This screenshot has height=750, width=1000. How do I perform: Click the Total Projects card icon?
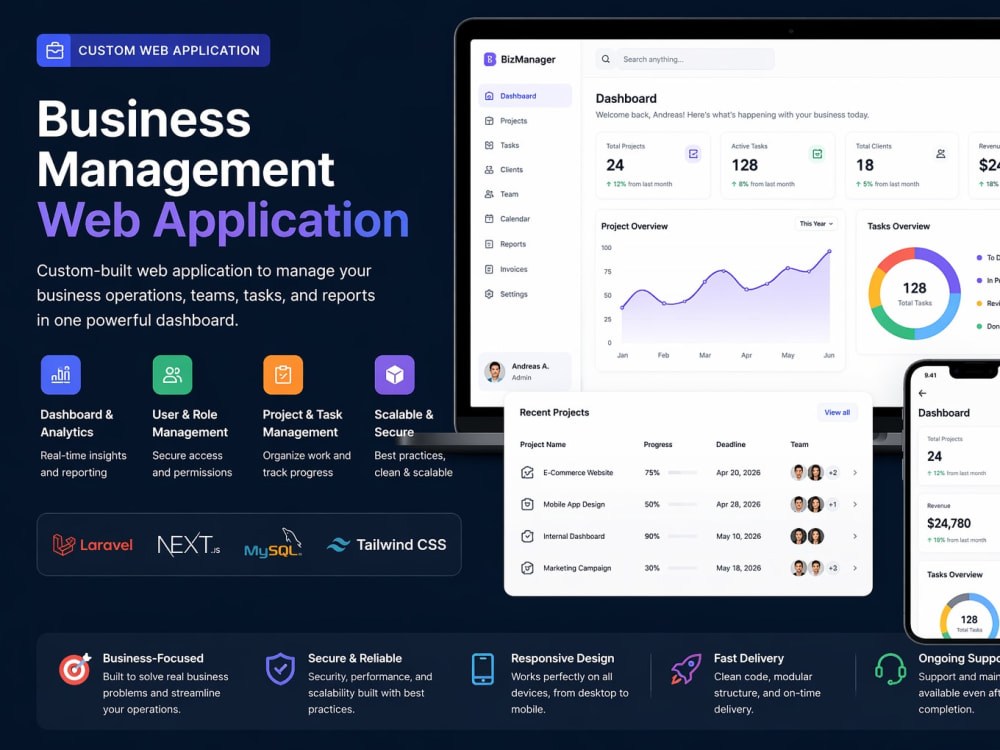[x=693, y=154]
